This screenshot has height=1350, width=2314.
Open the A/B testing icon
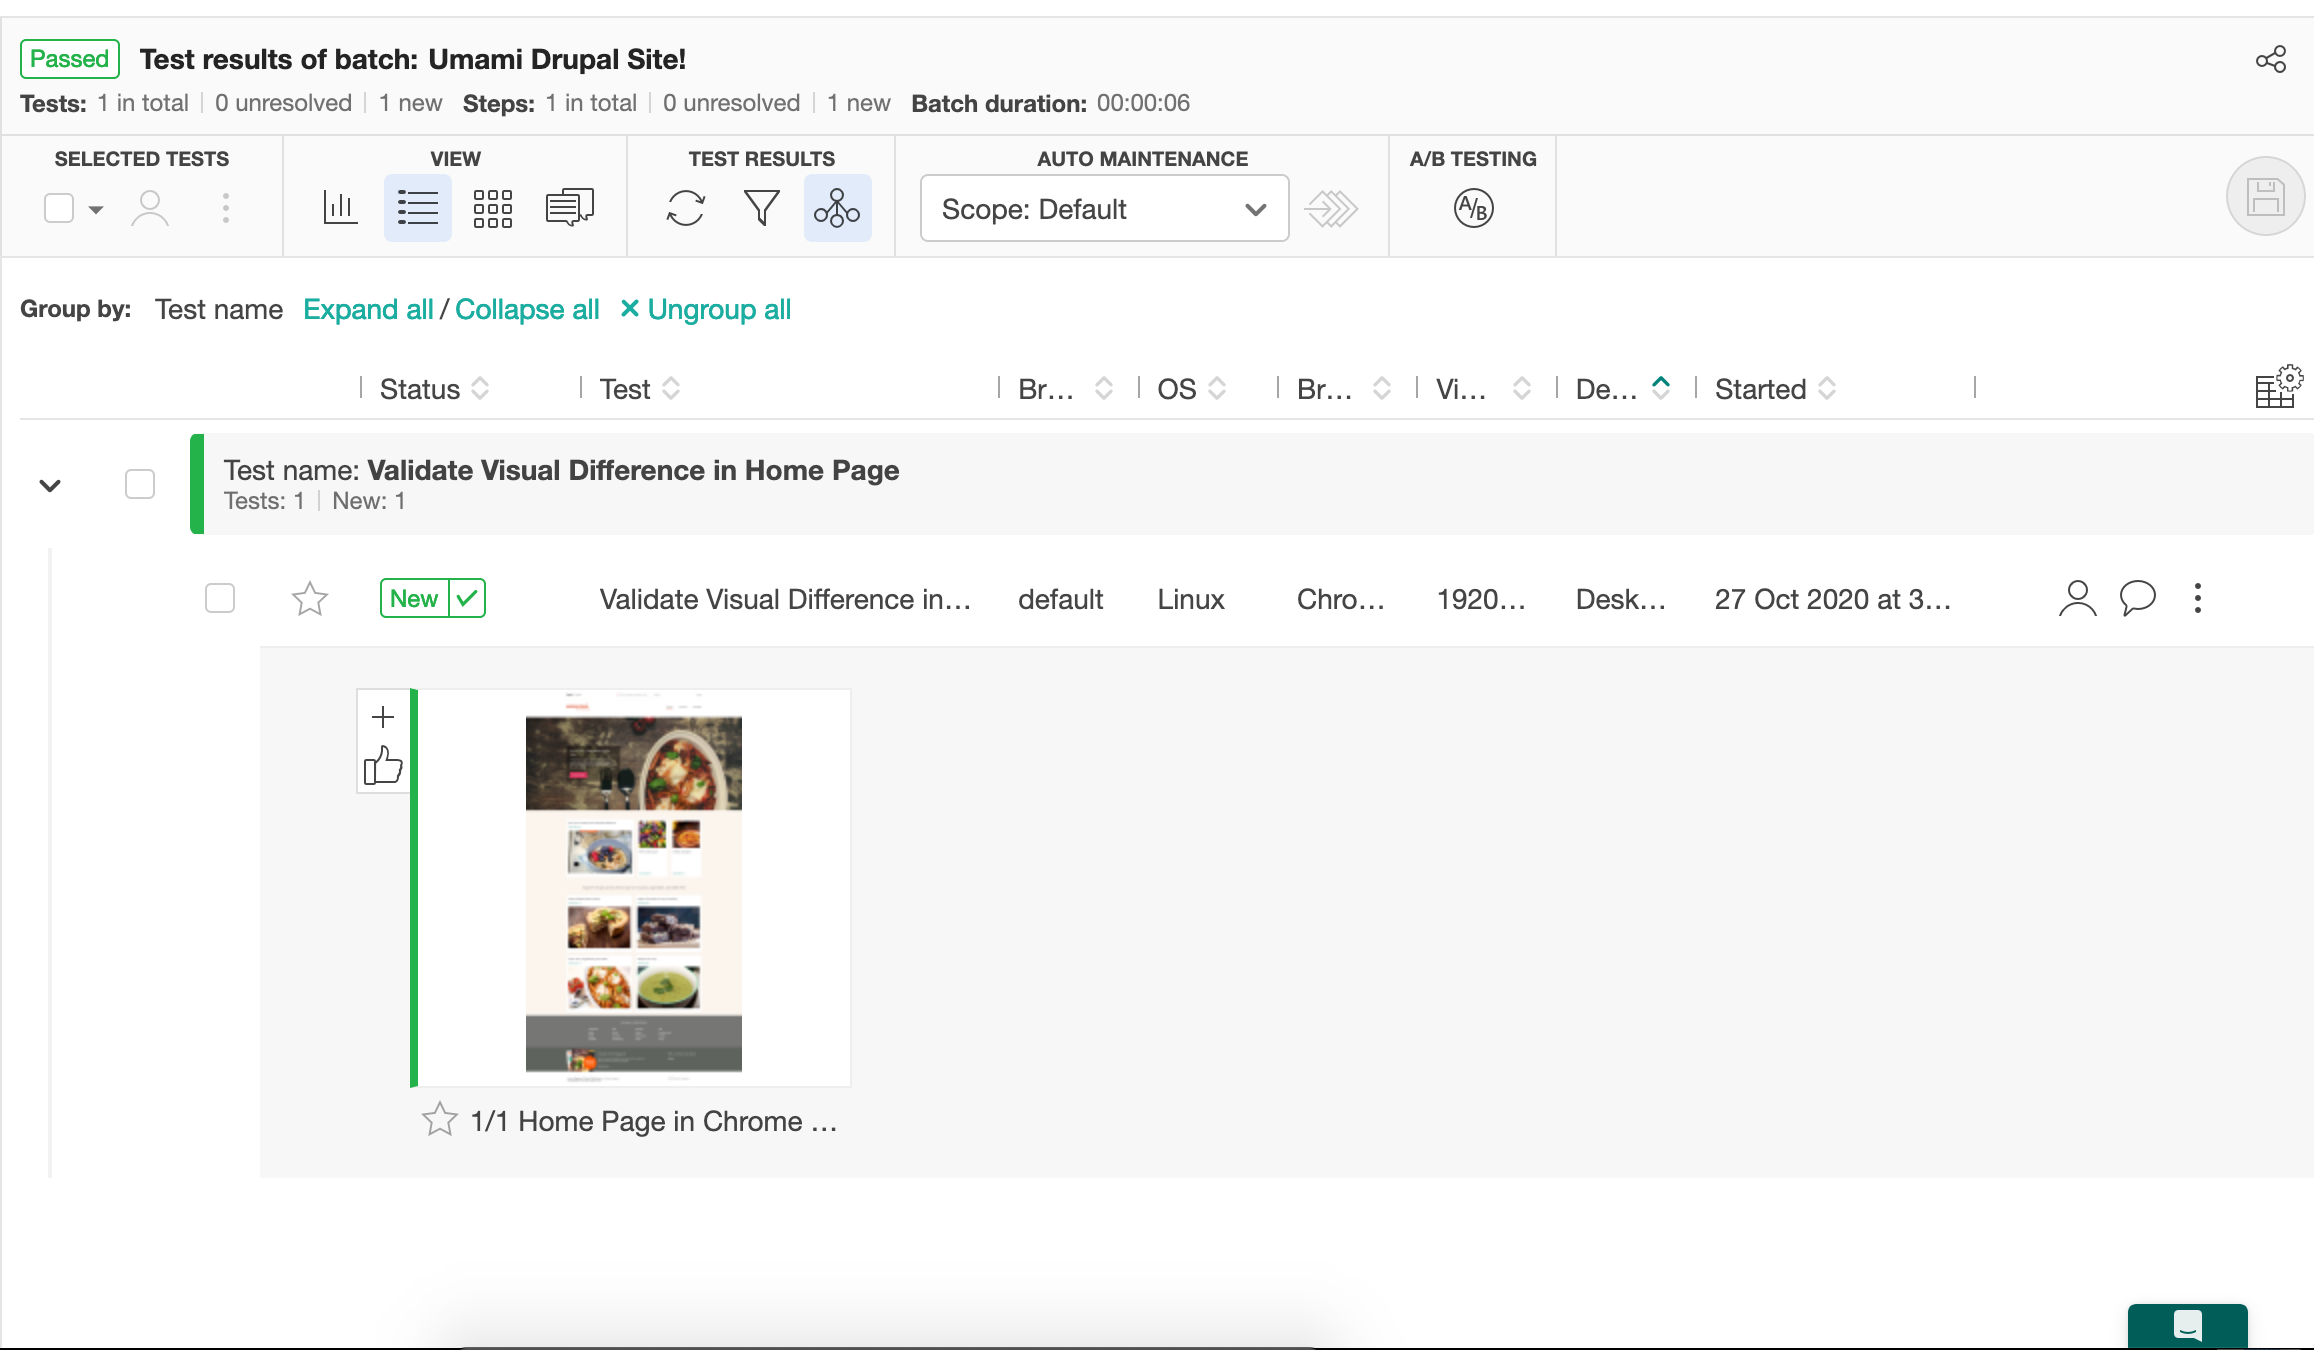point(1473,208)
